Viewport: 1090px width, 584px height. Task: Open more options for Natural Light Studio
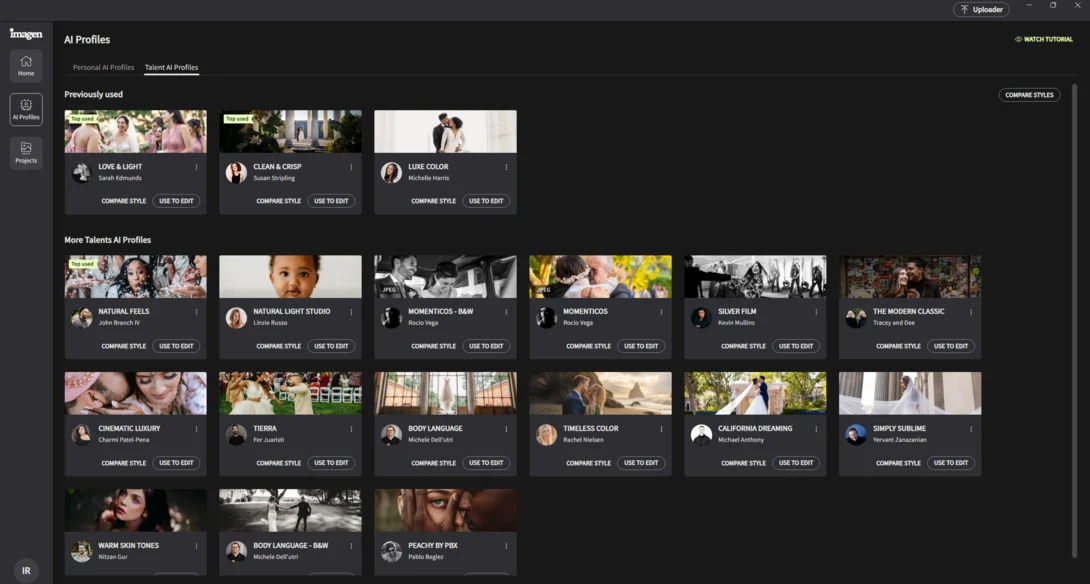pyautogui.click(x=351, y=312)
